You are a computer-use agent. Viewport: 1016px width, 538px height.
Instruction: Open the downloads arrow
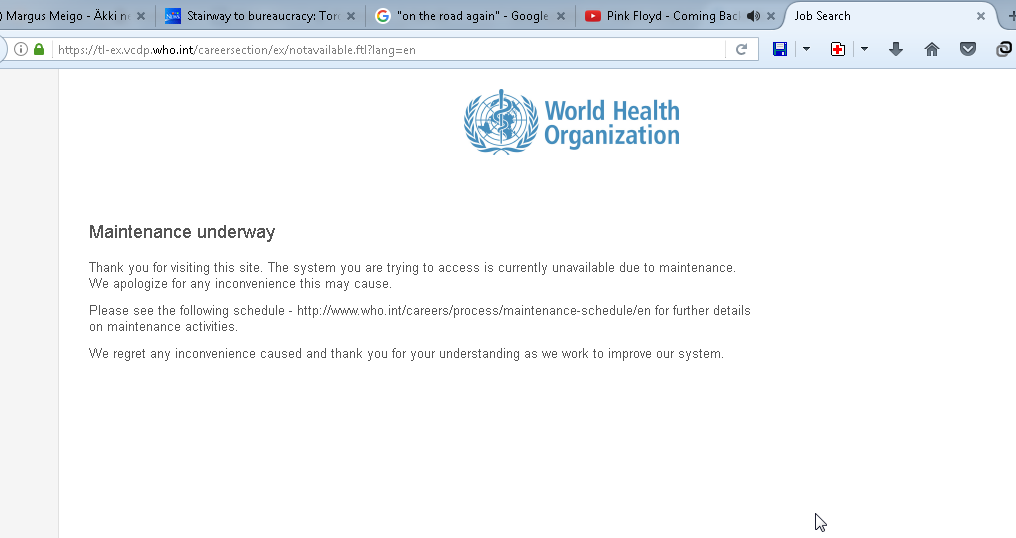[x=896, y=49]
